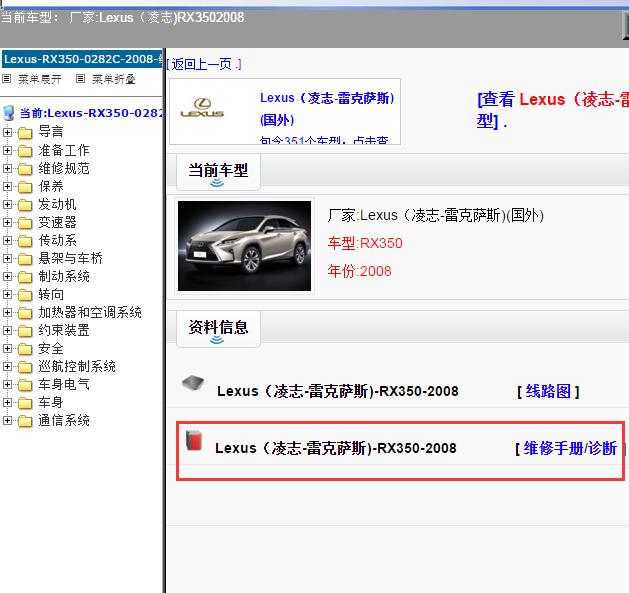Click the 菜单展开 expand-all icon
629x593 pixels.
(6, 79)
